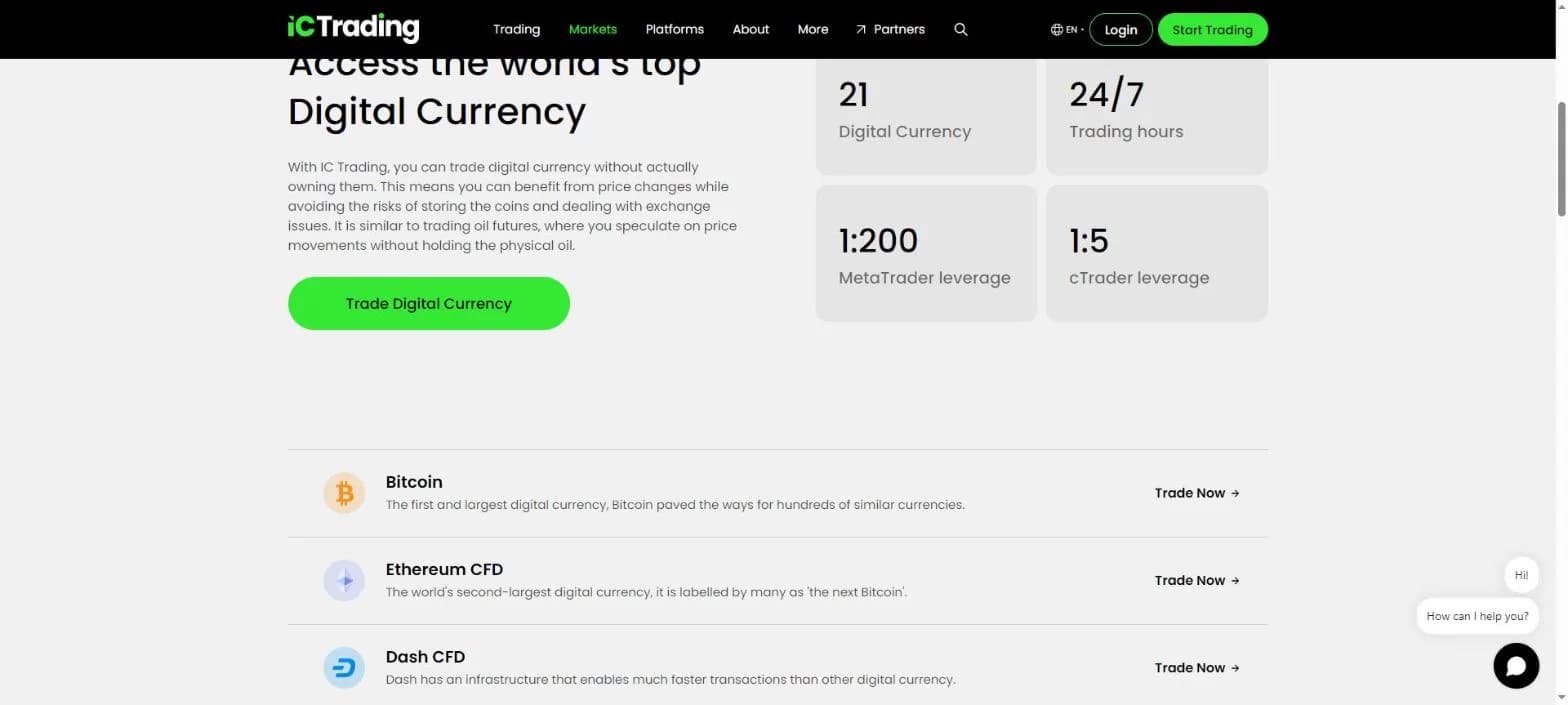Click the 'How can I help you?' message
This screenshot has width=1568, height=705.
pyautogui.click(x=1477, y=616)
